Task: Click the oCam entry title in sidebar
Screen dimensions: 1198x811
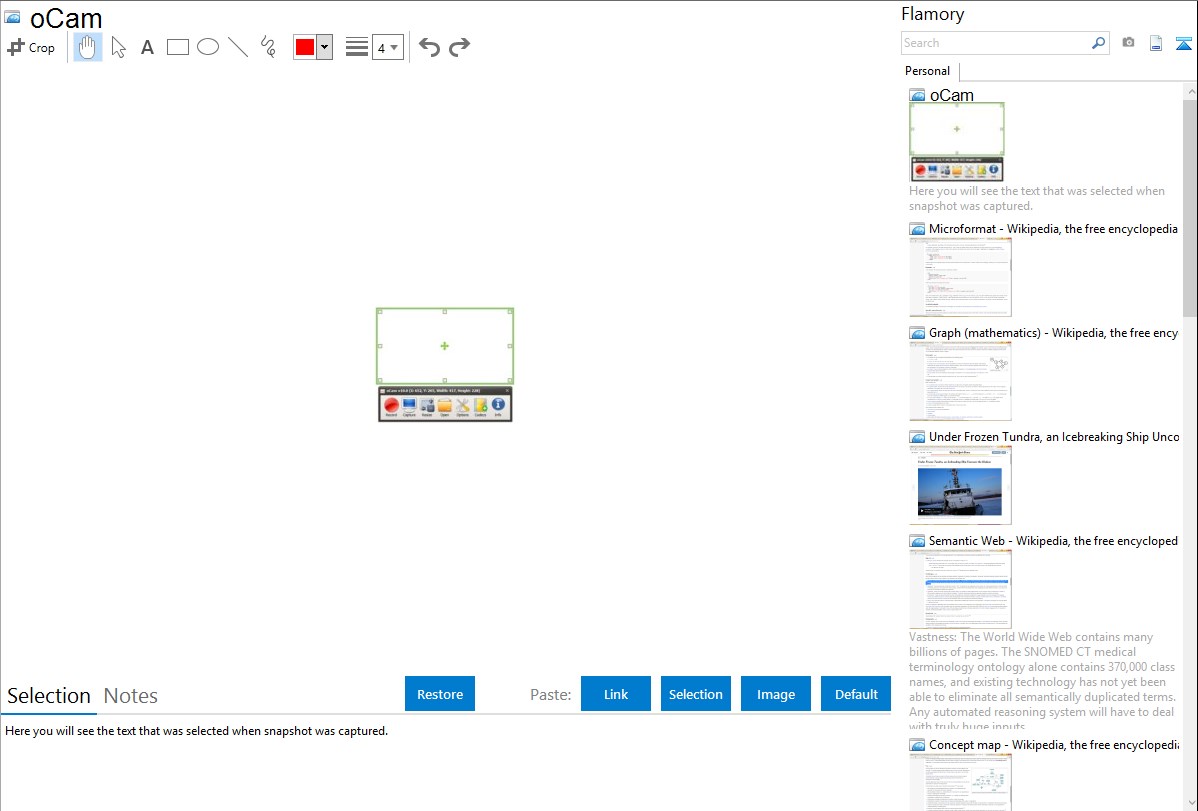Action: click(x=951, y=95)
